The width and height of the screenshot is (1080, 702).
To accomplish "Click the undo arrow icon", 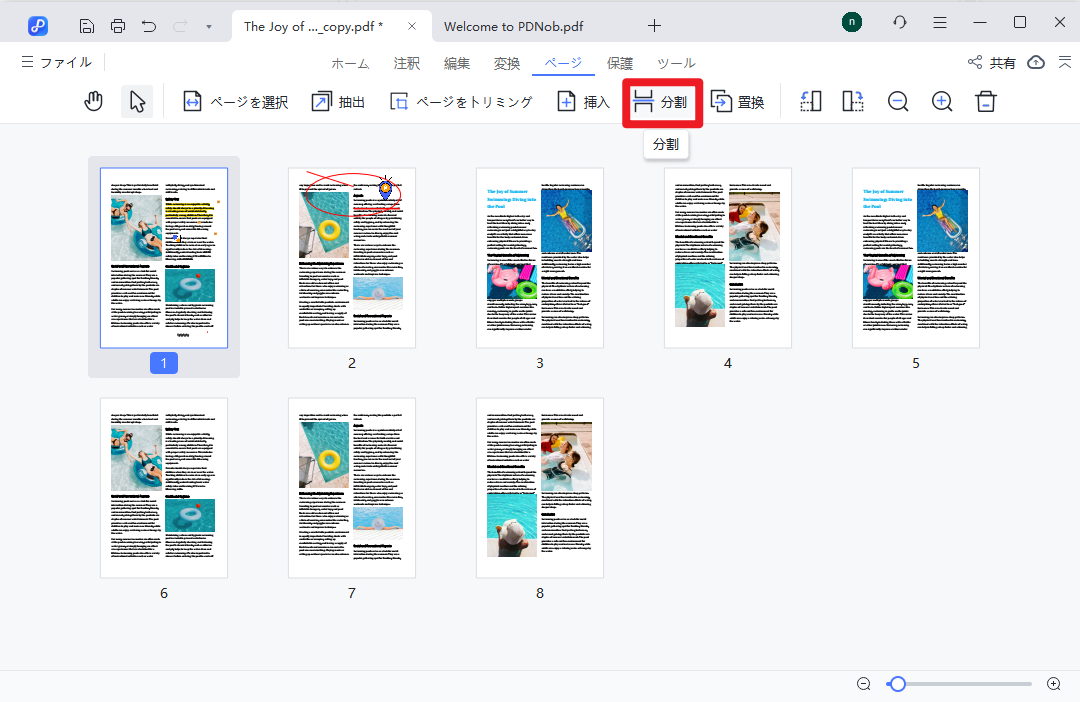I will [149, 26].
